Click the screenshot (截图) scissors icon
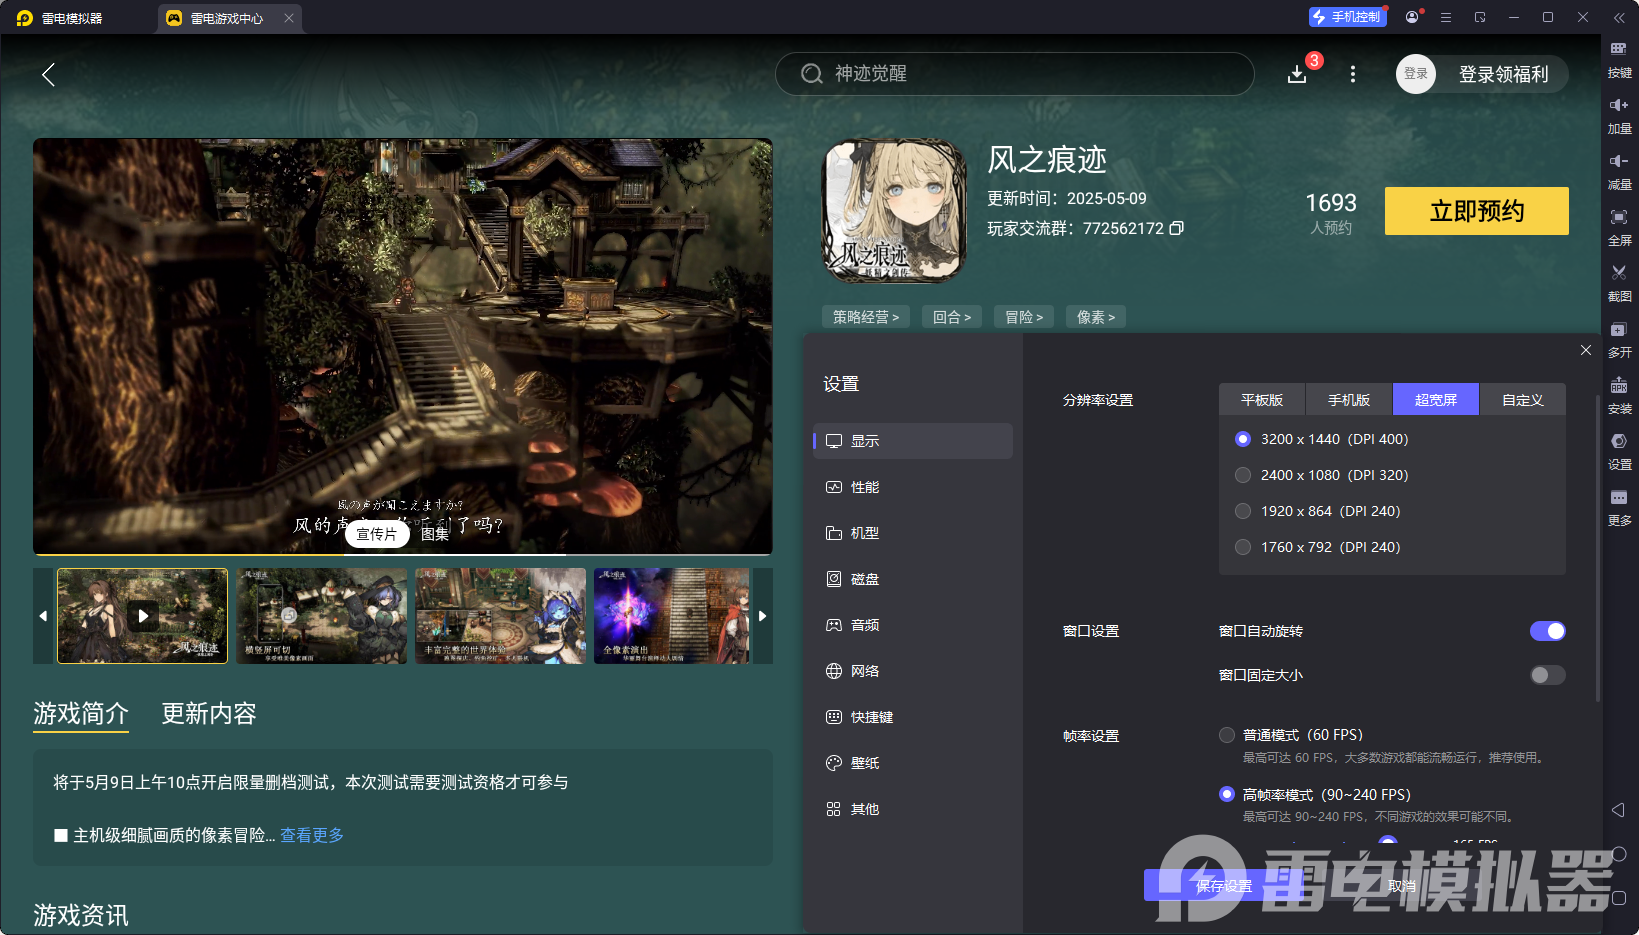The height and width of the screenshot is (935, 1639). tap(1619, 273)
